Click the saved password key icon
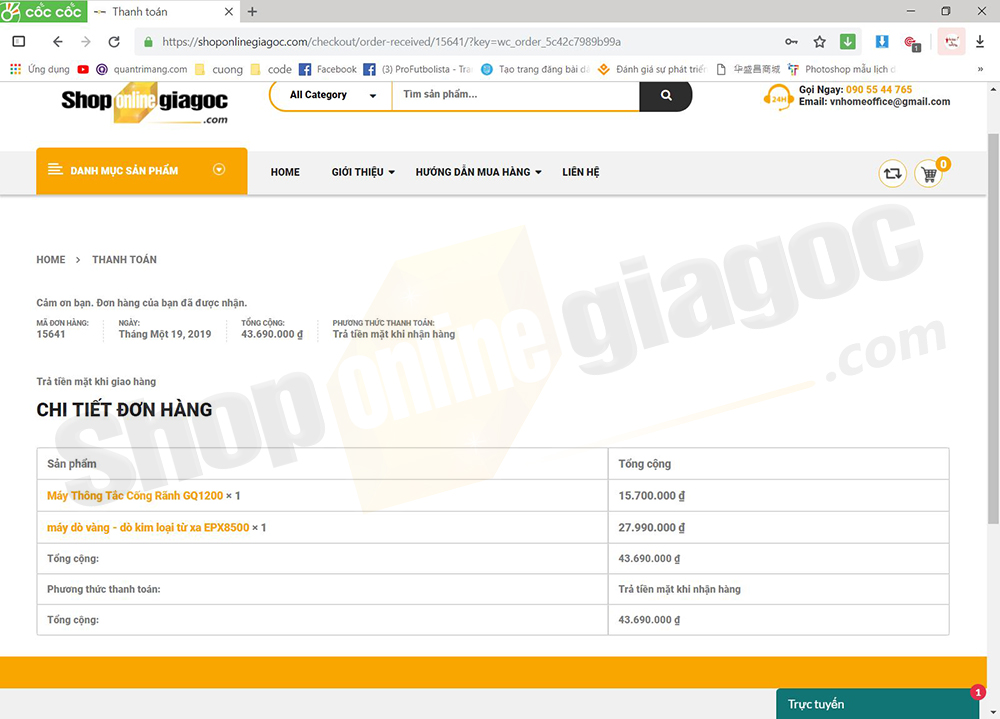The height and width of the screenshot is (719, 1000). [x=791, y=42]
